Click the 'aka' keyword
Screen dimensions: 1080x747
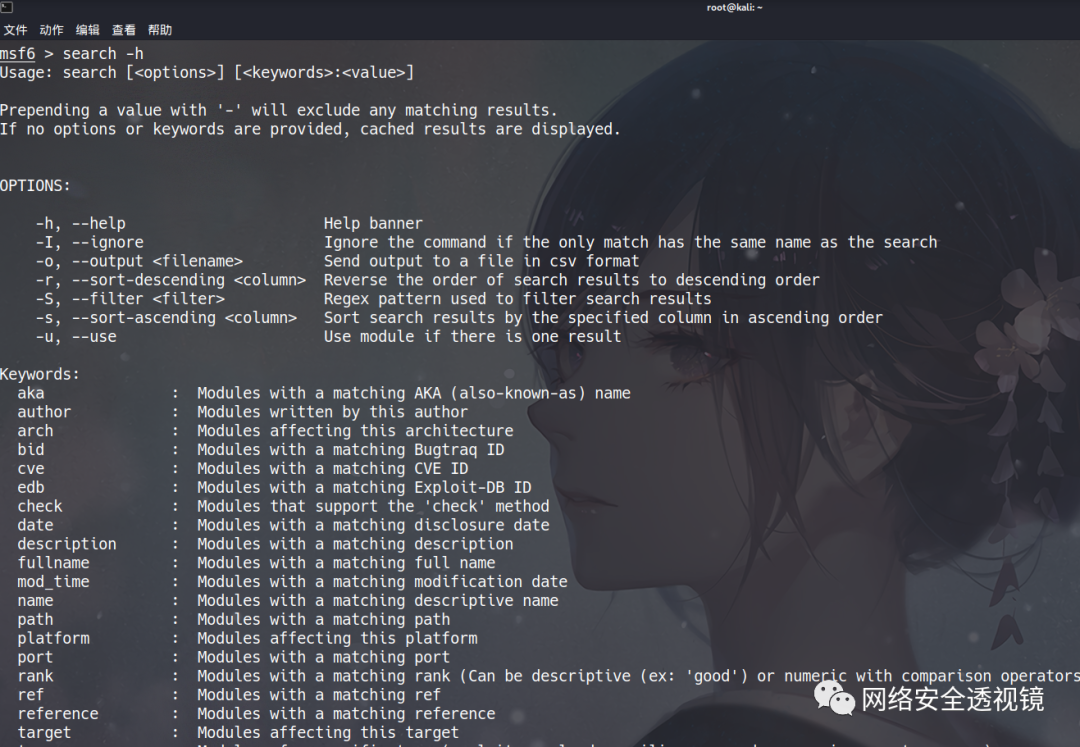pyautogui.click(x=31, y=393)
